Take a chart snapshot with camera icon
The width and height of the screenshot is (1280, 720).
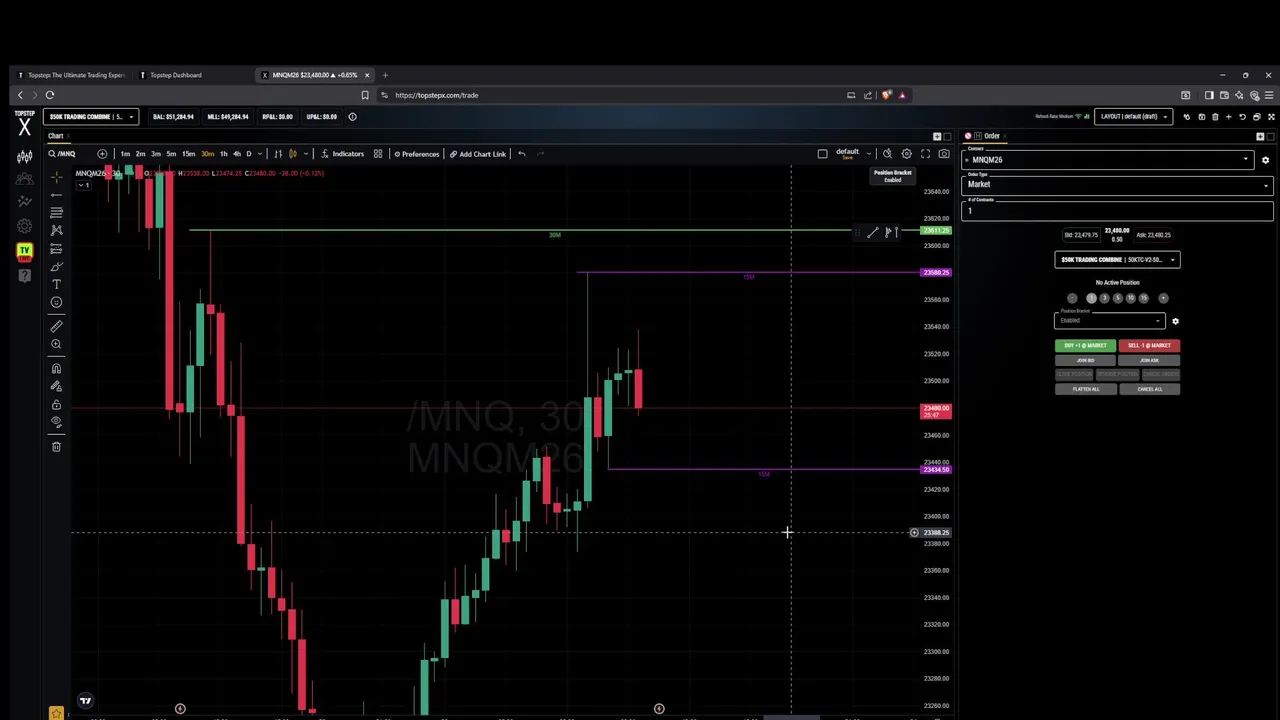[x=944, y=154]
